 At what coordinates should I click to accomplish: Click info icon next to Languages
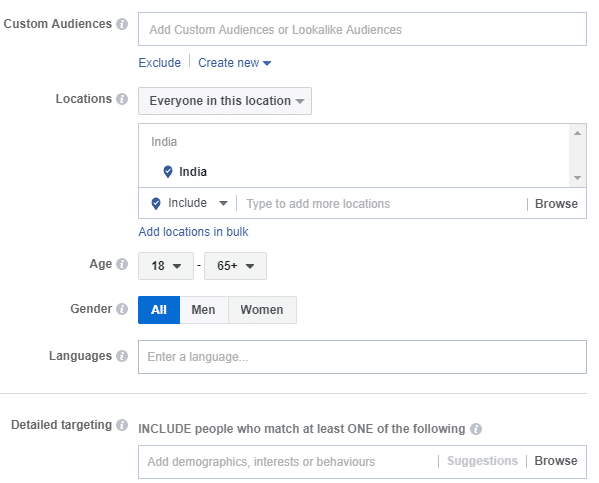coord(122,356)
